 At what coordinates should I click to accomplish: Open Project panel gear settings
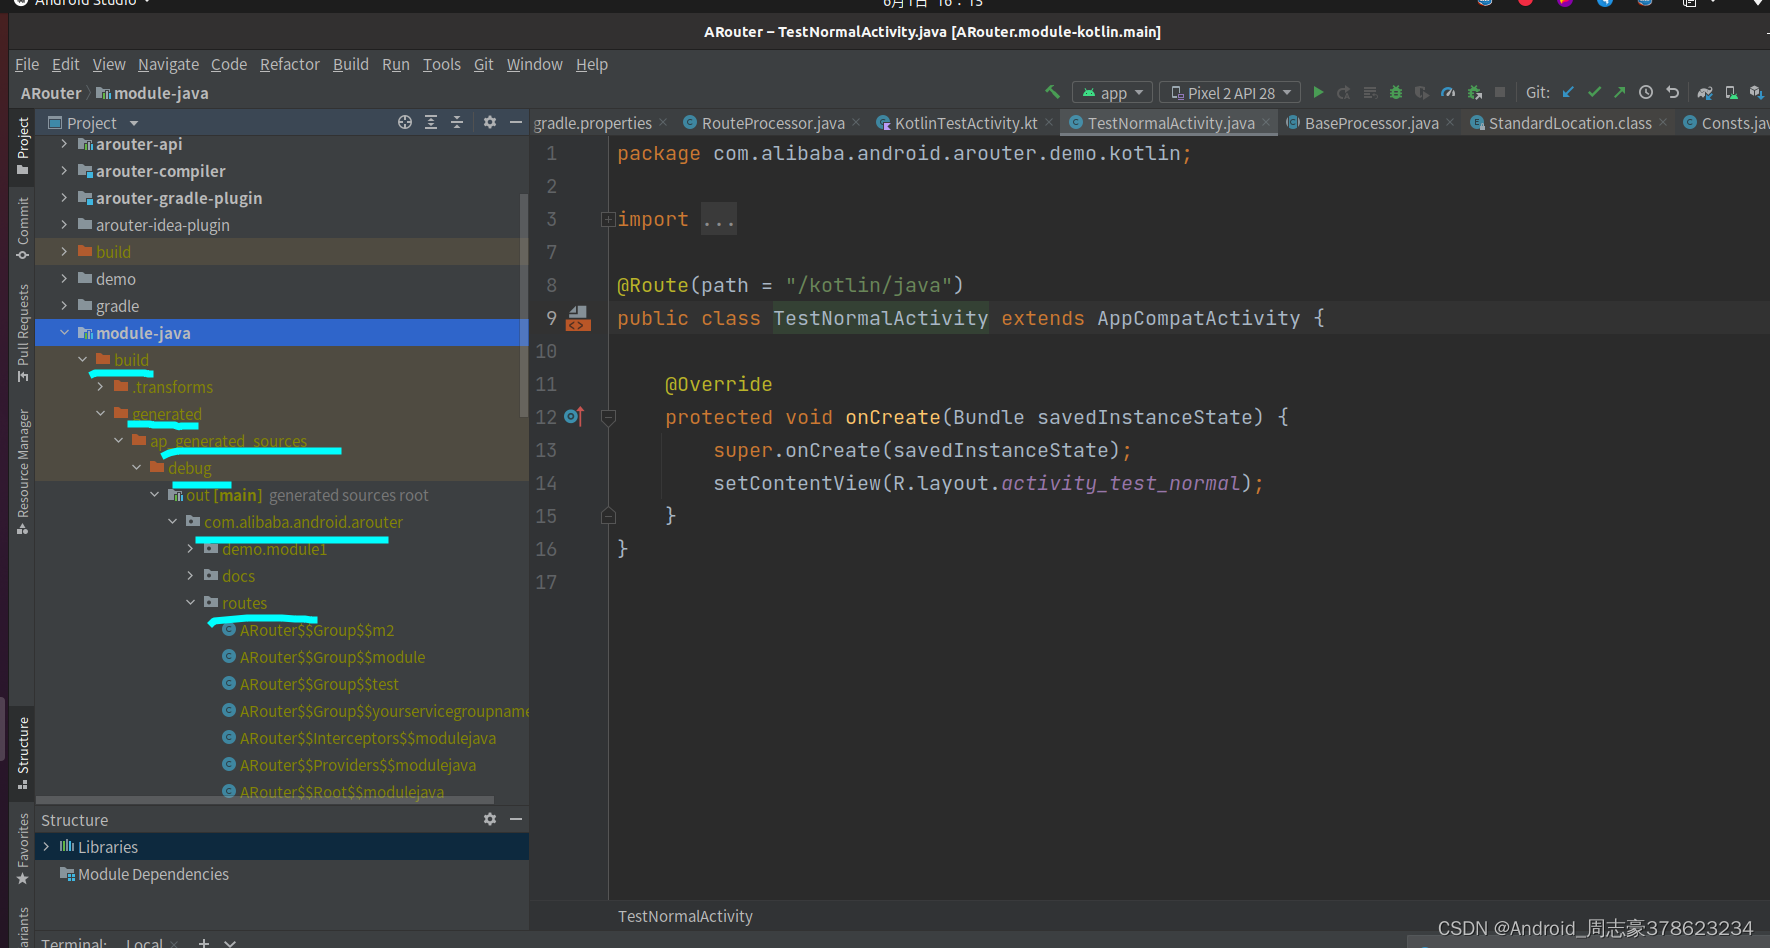[x=490, y=122]
